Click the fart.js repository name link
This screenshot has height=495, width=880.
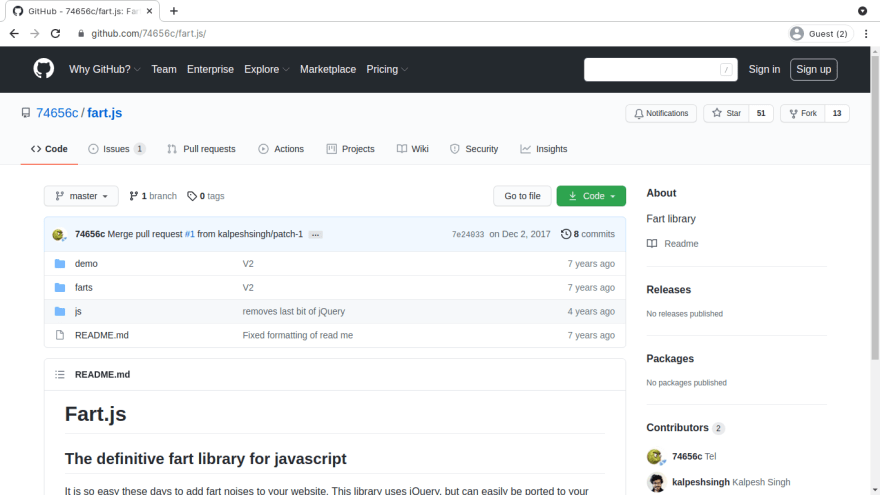pyautogui.click(x=104, y=113)
